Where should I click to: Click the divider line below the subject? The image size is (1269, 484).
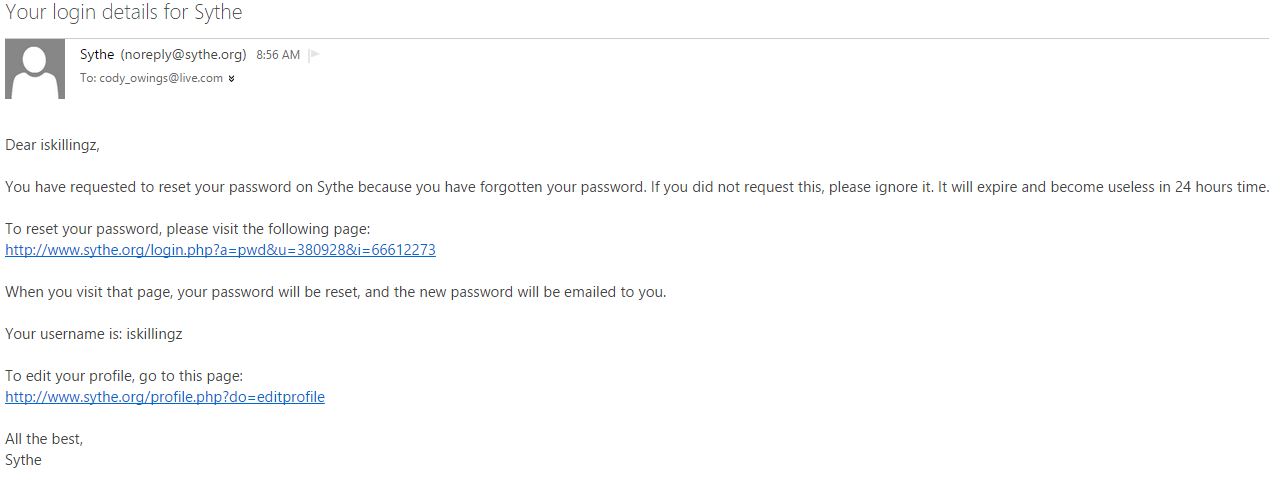(637, 38)
